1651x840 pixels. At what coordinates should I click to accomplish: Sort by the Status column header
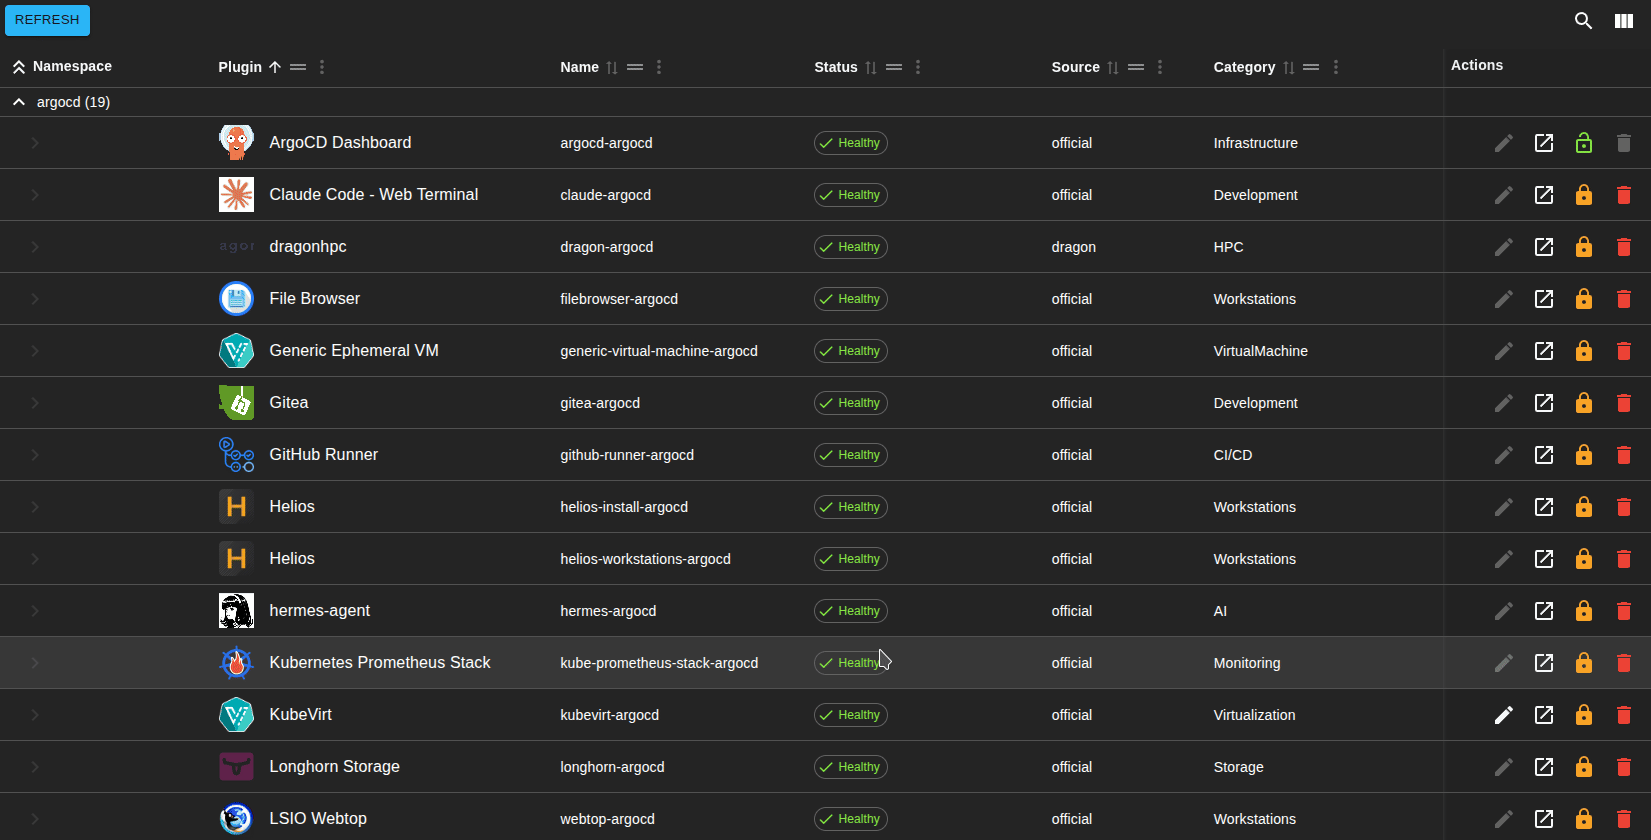click(836, 67)
